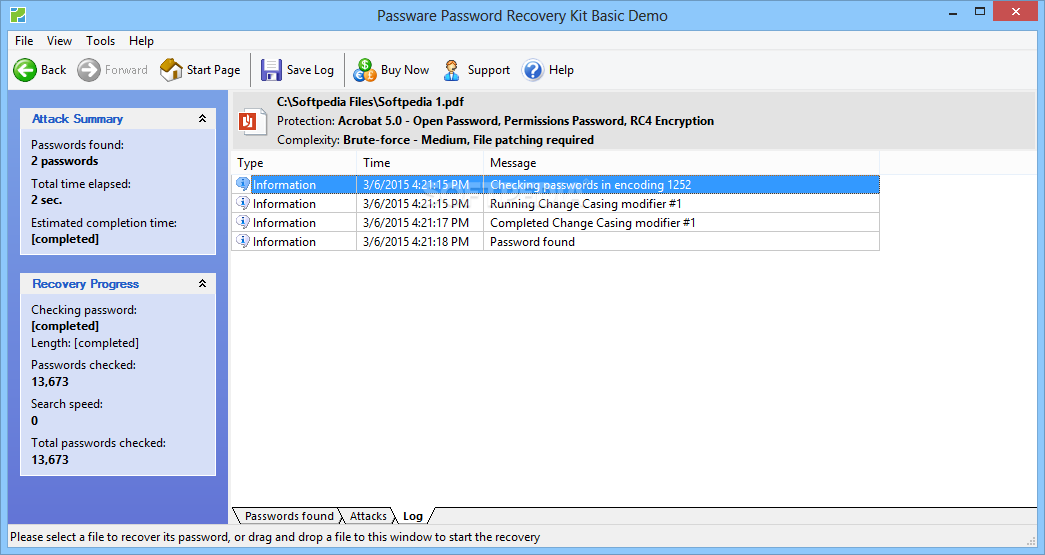The width and height of the screenshot is (1045, 555).
Task: Click the 'Length: [completed]' text
Action: [x=85, y=342]
